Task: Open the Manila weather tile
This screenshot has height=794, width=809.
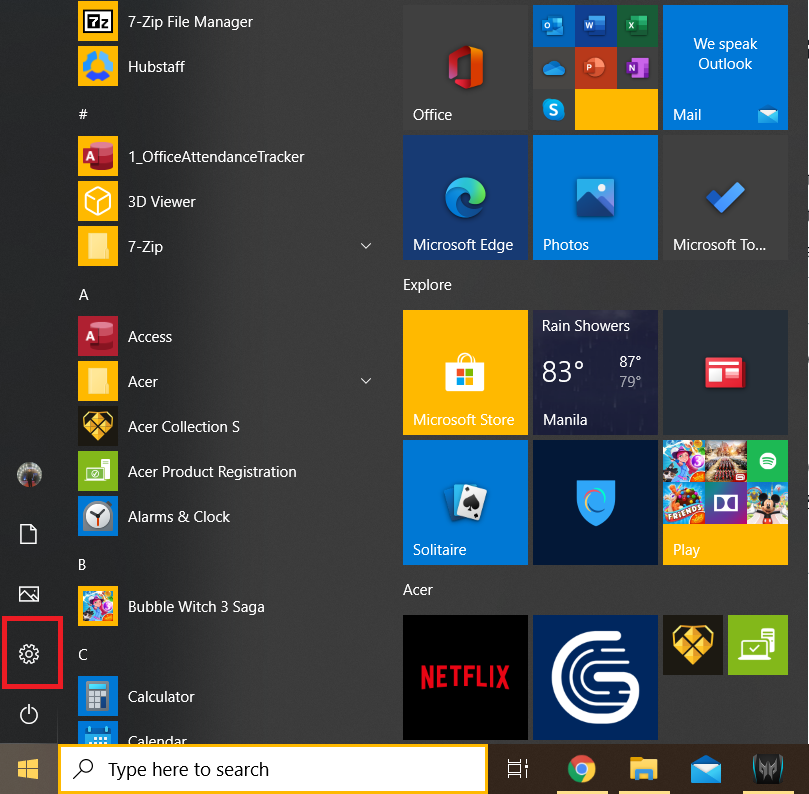Action: coord(595,372)
